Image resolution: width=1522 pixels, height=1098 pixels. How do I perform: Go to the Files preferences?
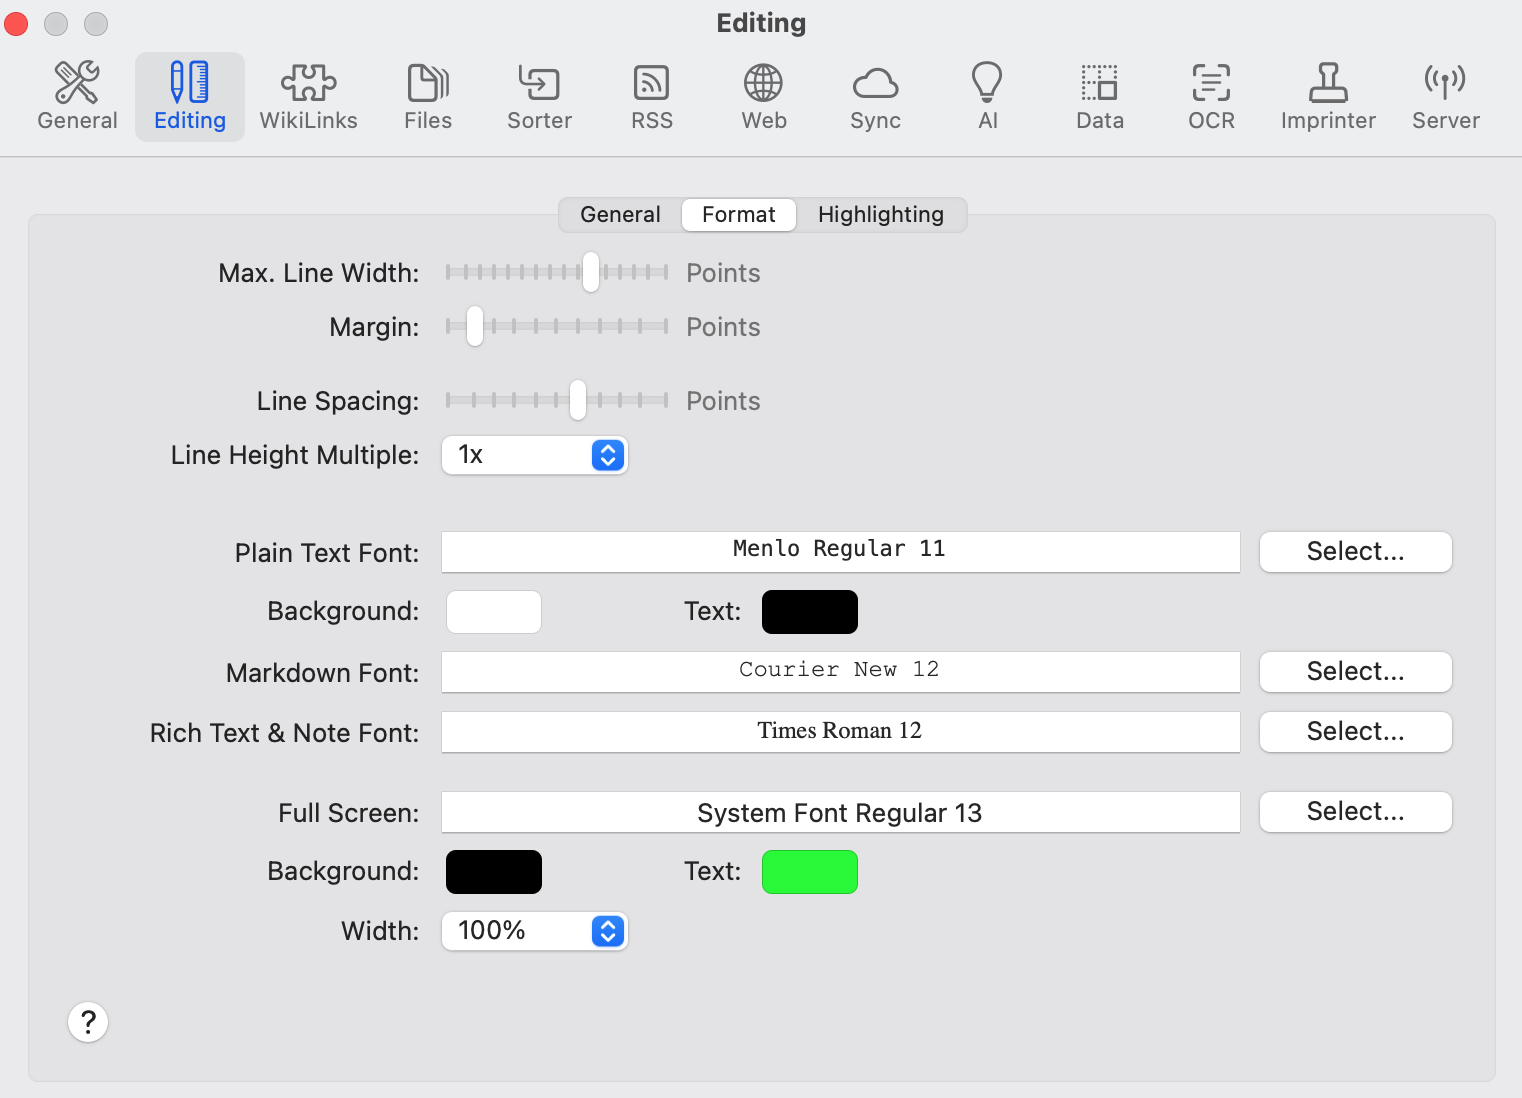pos(428,97)
